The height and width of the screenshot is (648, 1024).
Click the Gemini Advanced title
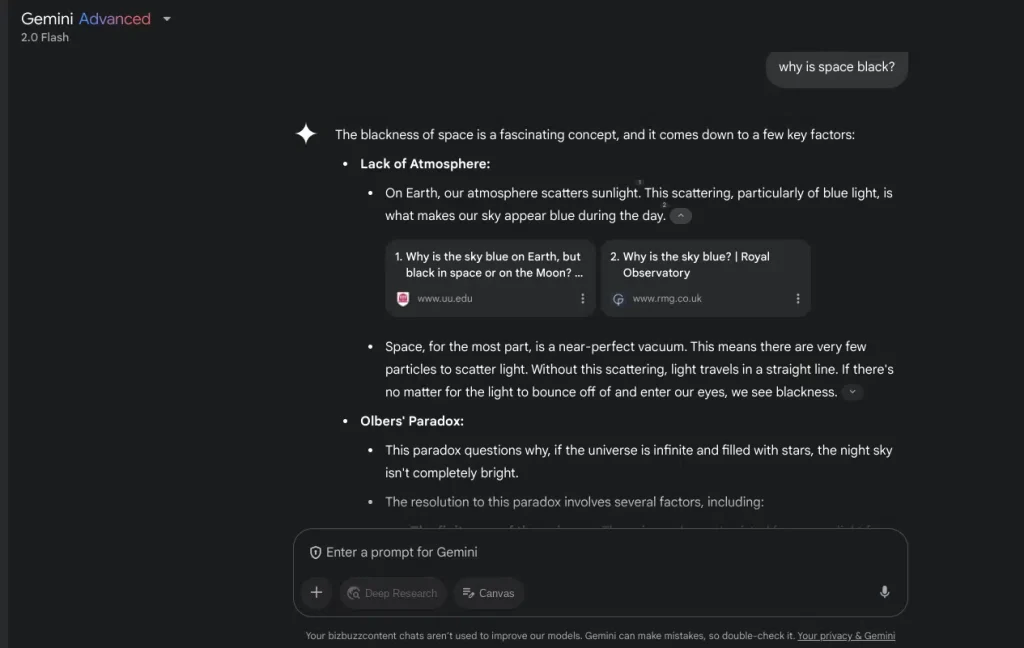click(x=86, y=18)
